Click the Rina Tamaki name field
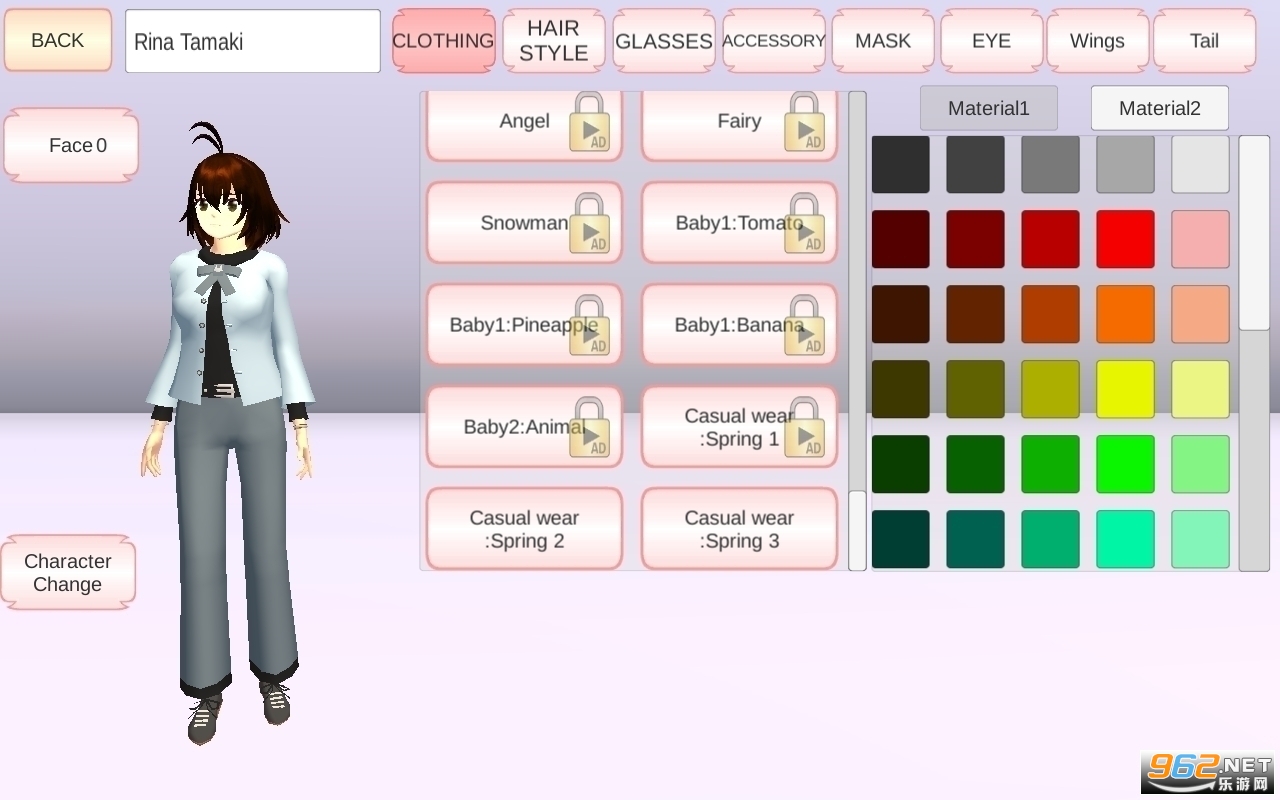The width and height of the screenshot is (1280, 800). (x=252, y=41)
